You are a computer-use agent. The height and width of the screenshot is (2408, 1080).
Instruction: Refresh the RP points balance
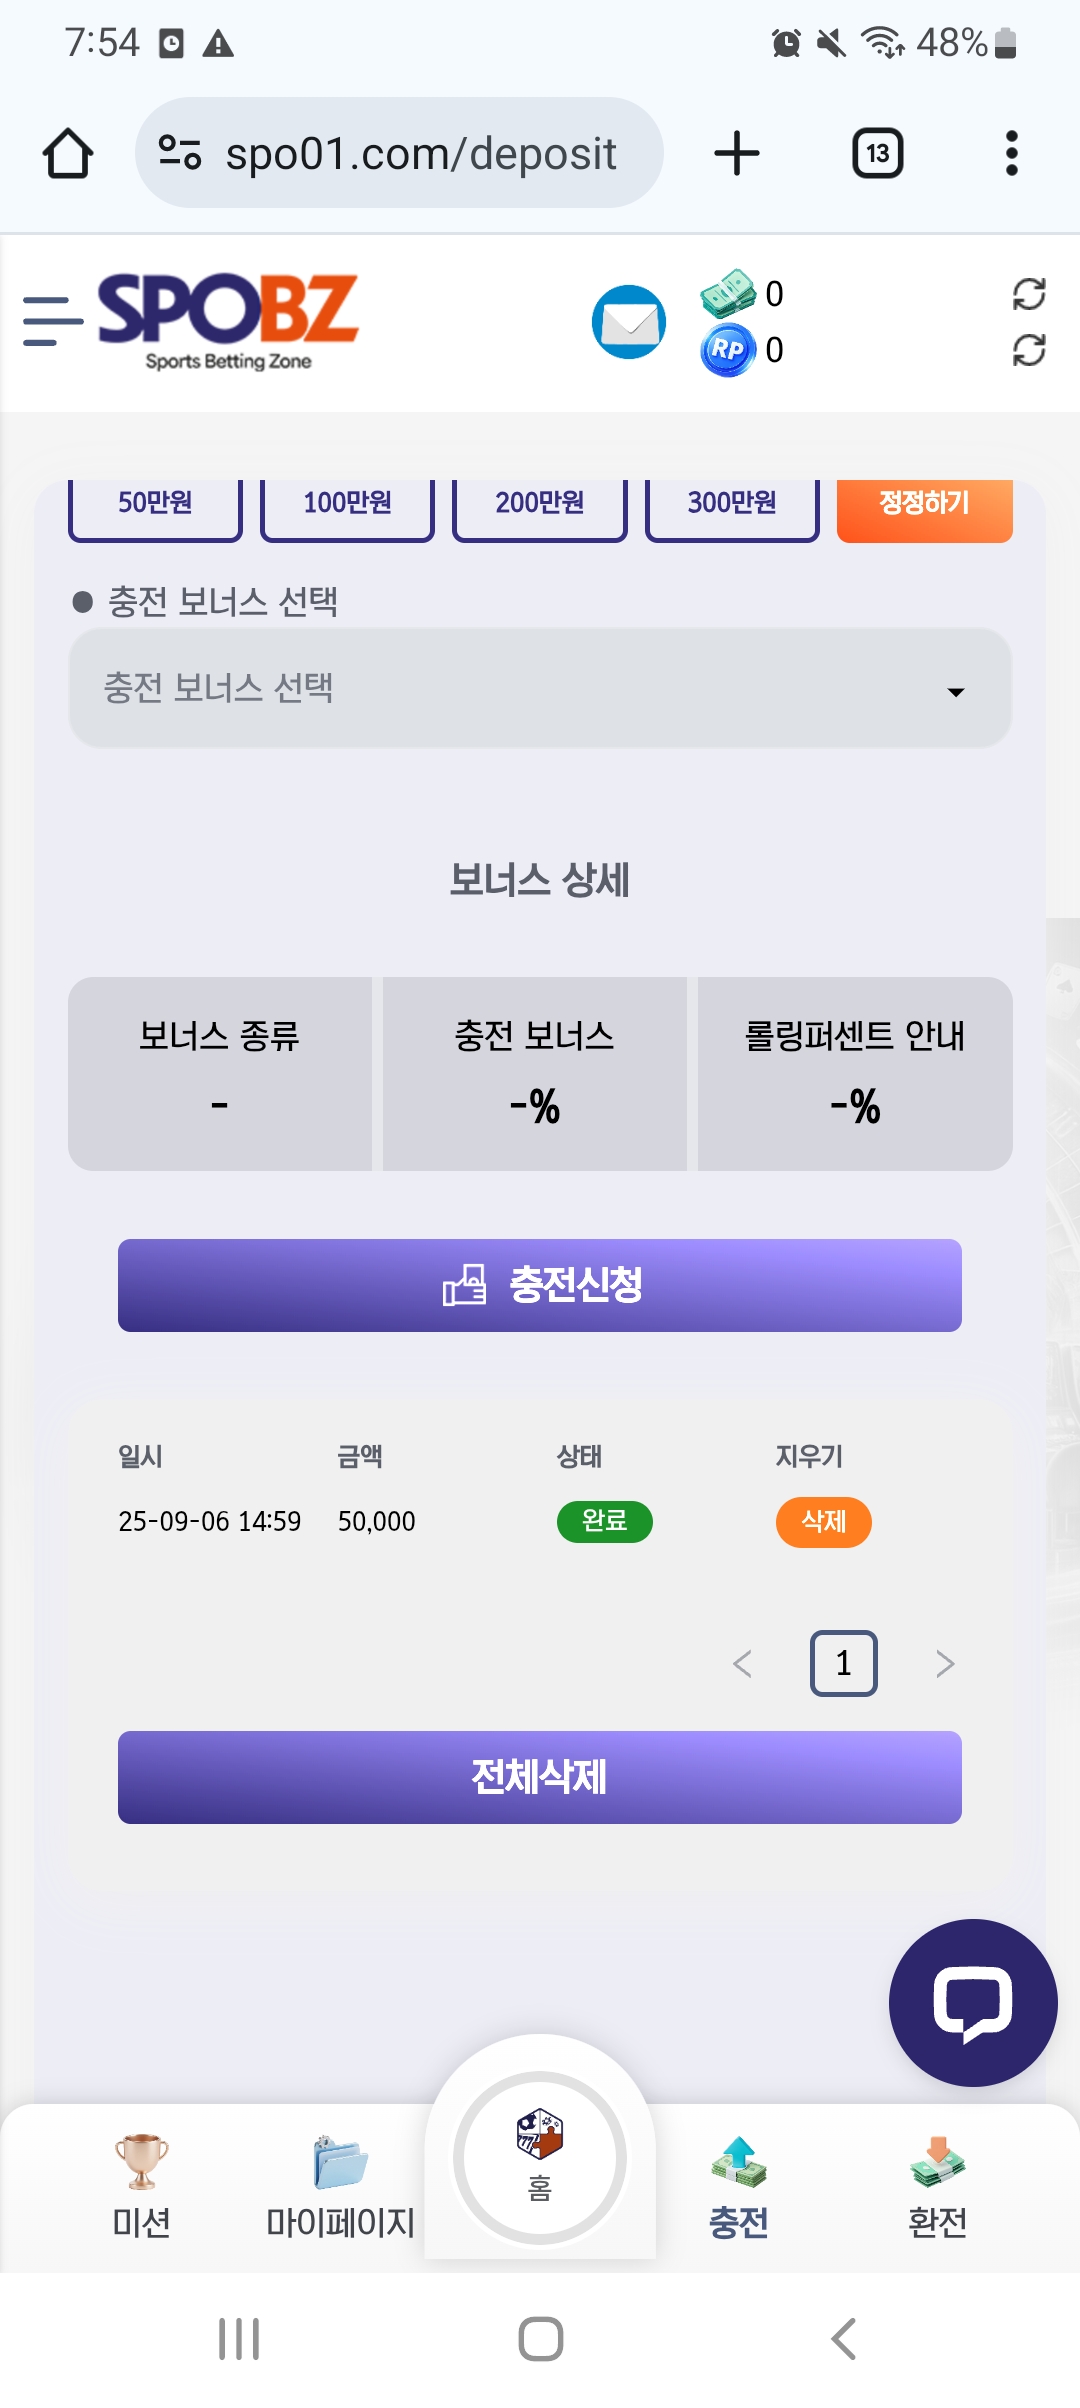tap(1029, 350)
